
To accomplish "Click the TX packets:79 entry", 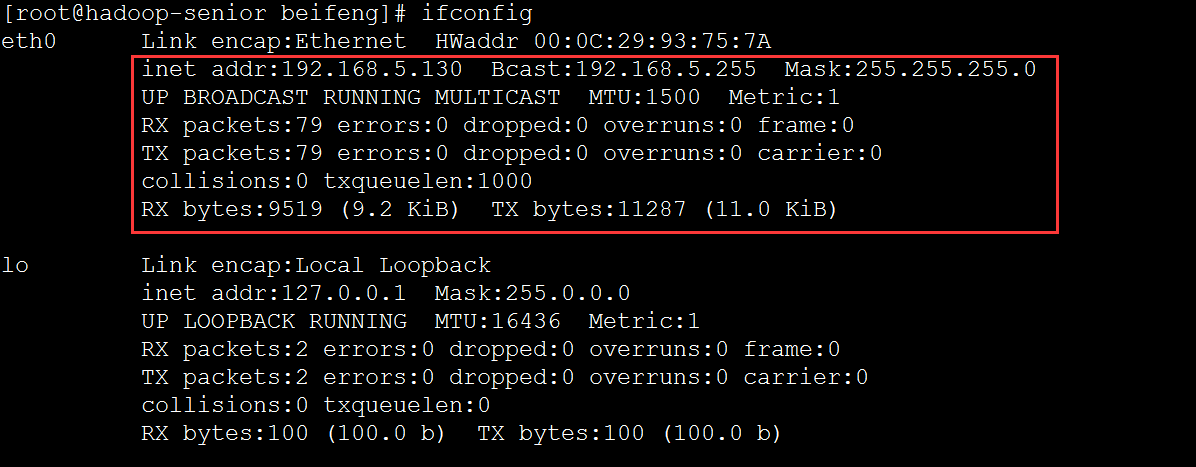I will pyautogui.click(x=232, y=153).
